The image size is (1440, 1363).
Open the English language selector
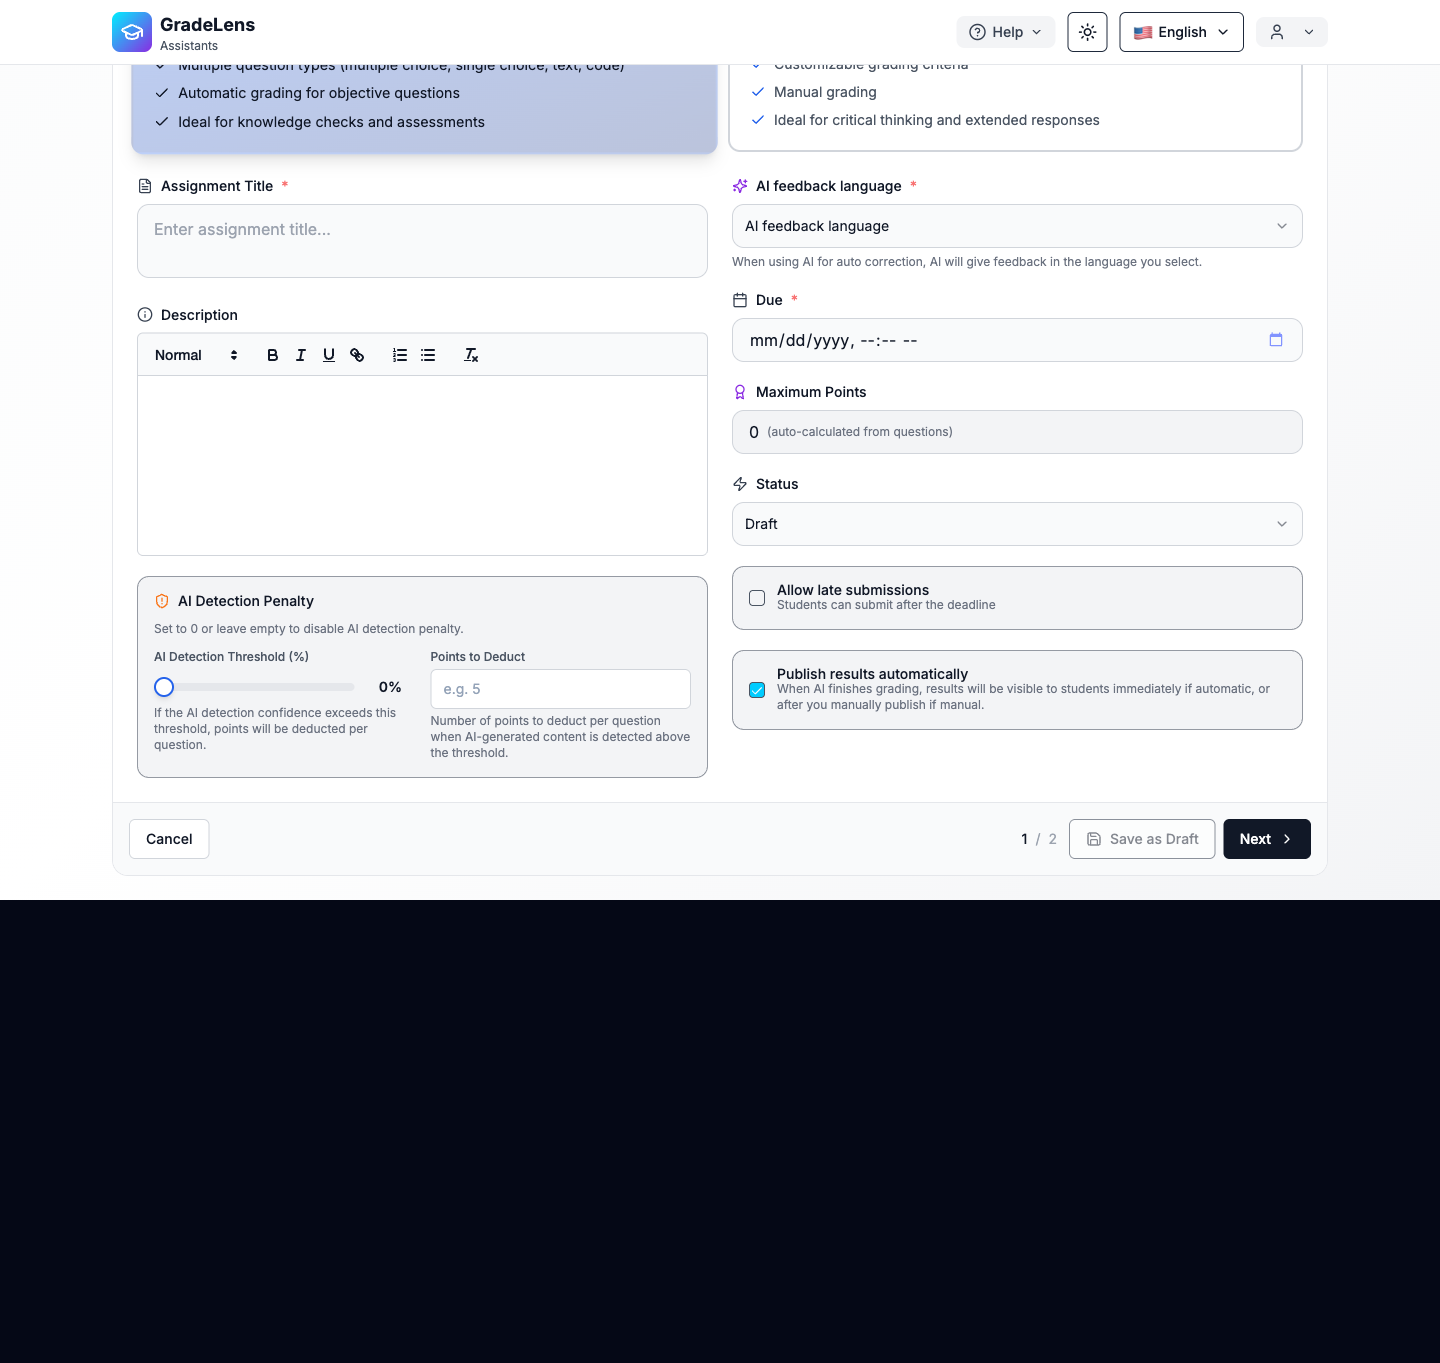click(x=1181, y=32)
